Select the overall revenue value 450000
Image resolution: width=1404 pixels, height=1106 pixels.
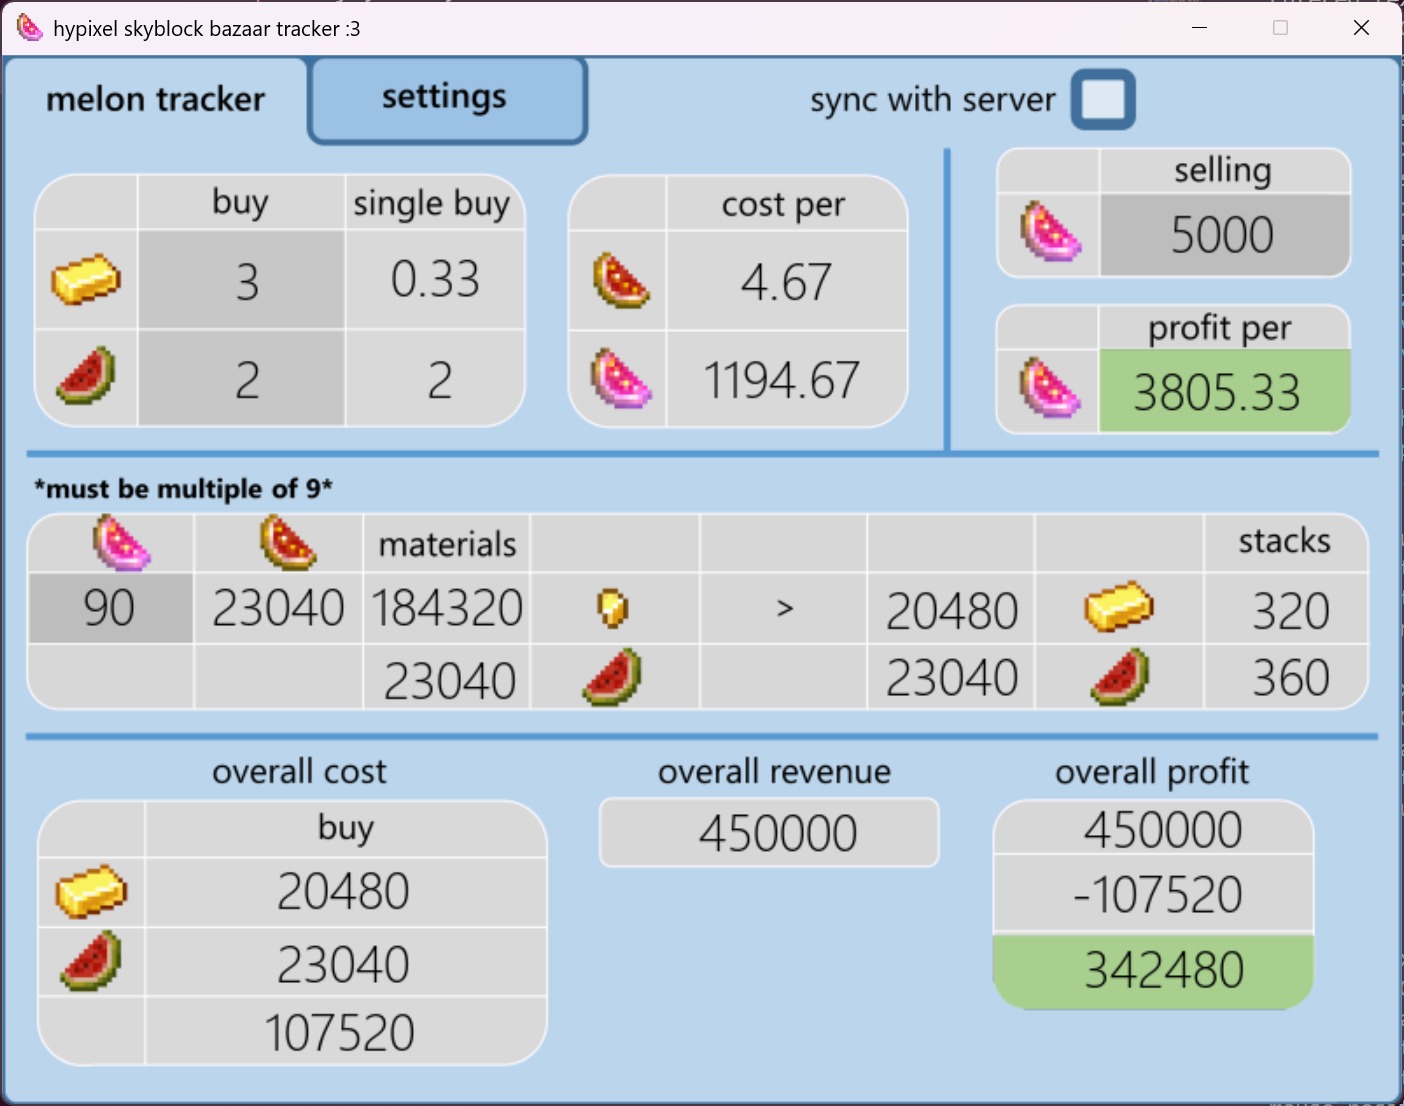tap(778, 833)
